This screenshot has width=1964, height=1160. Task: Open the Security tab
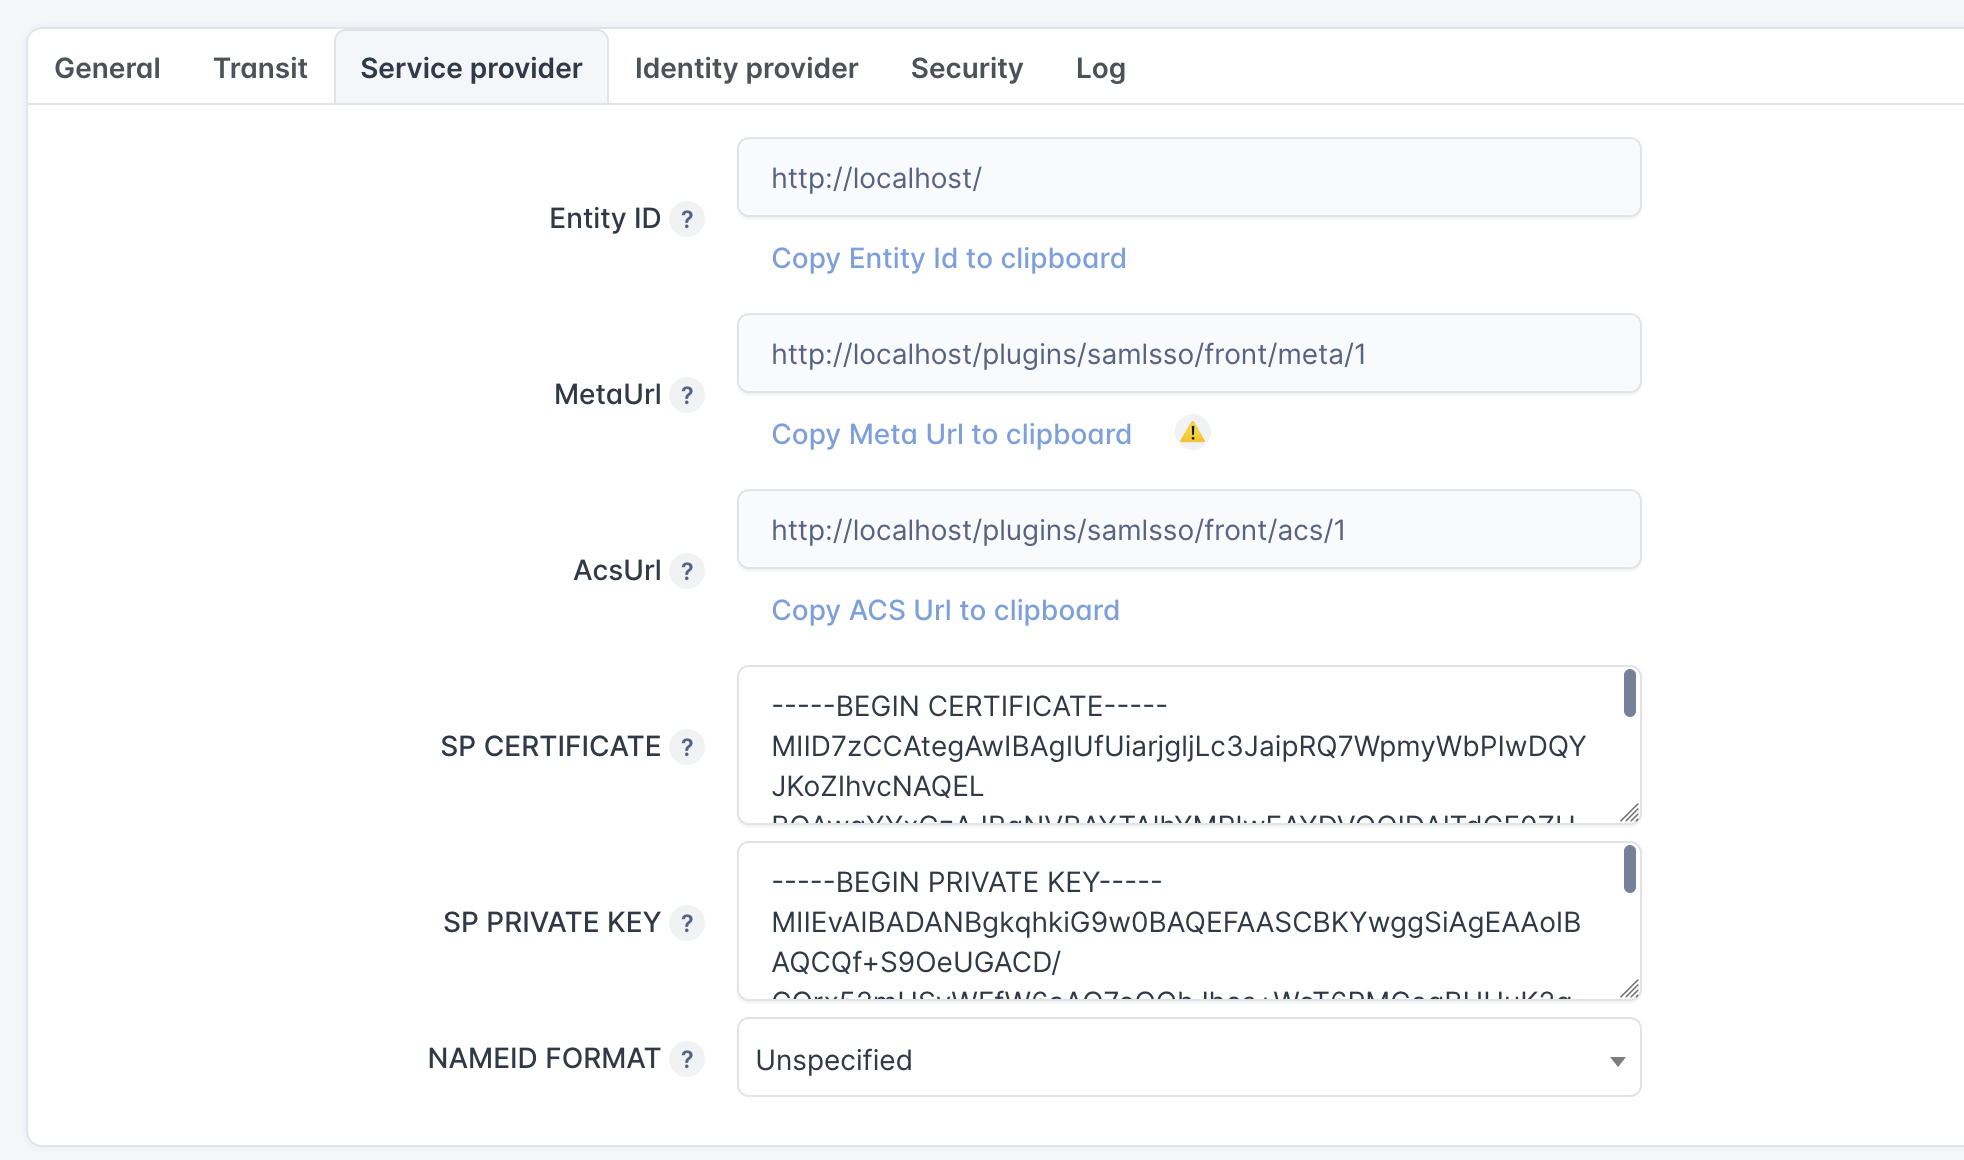coord(966,68)
